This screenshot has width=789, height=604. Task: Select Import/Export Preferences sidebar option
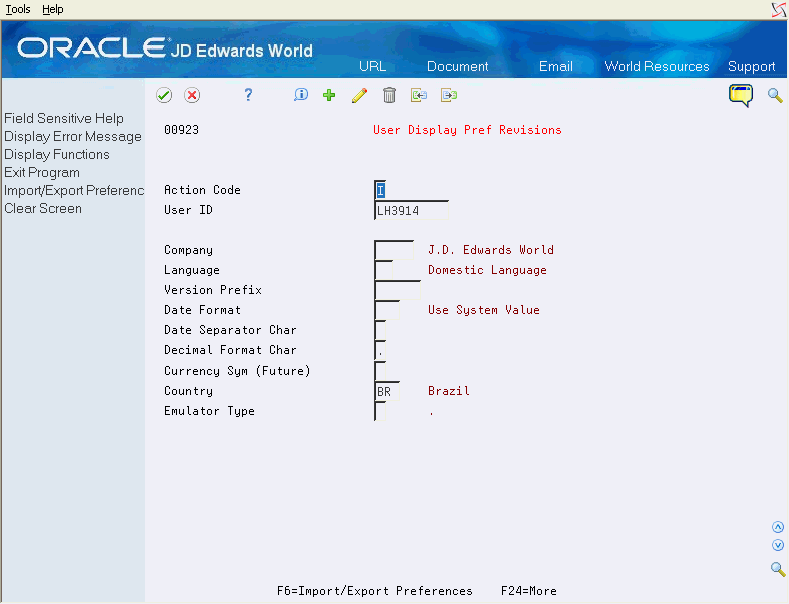click(x=74, y=191)
